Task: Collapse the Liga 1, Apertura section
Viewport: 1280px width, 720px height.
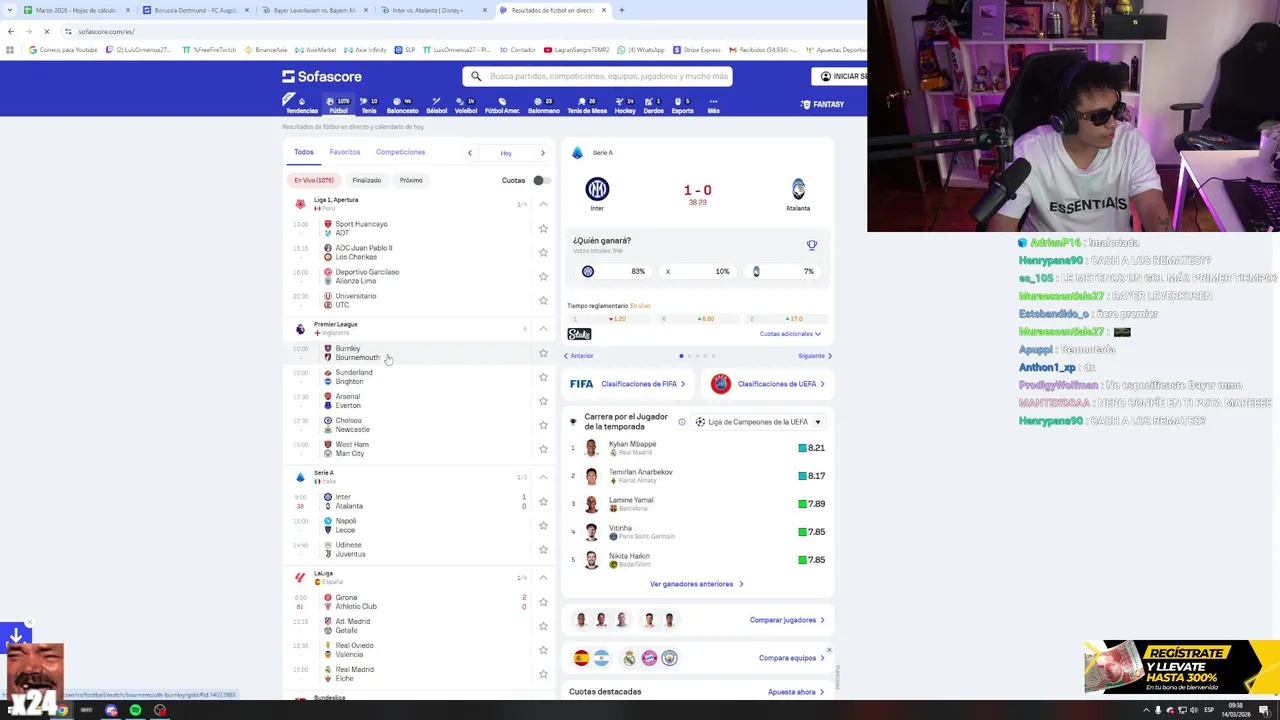Action: click(543, 204)
